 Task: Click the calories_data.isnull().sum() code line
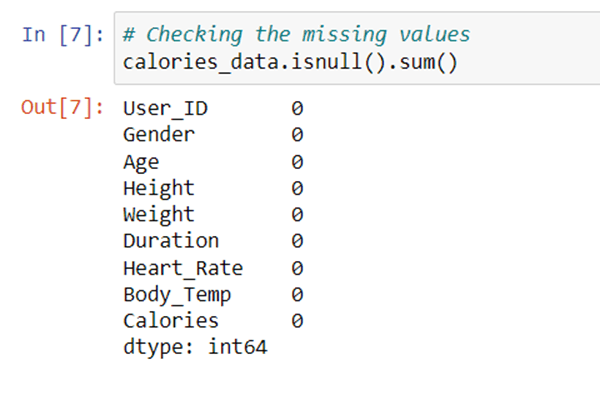tap(290, 63)
